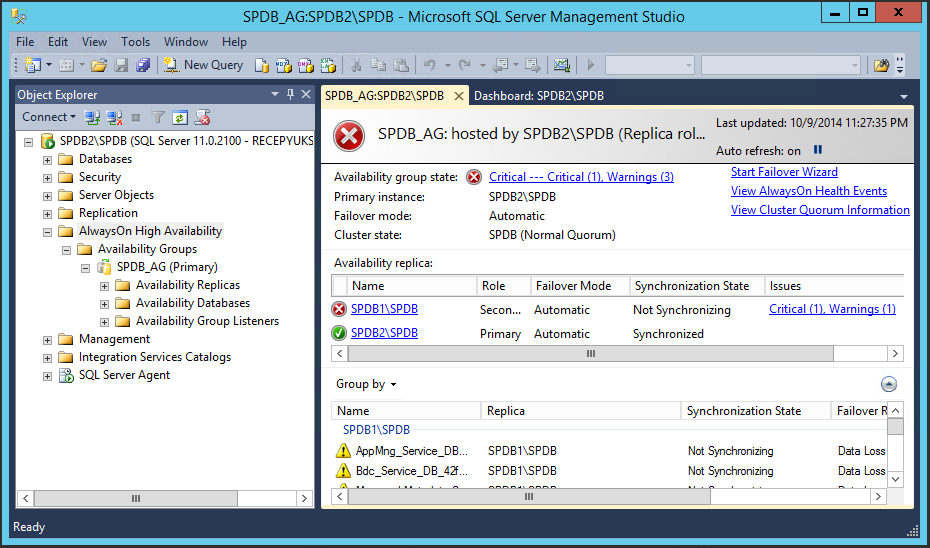This screenshot has height=548, width=930.
Task: Click the Activity Monitor toolbar icon
Action: tap(562, 65)
